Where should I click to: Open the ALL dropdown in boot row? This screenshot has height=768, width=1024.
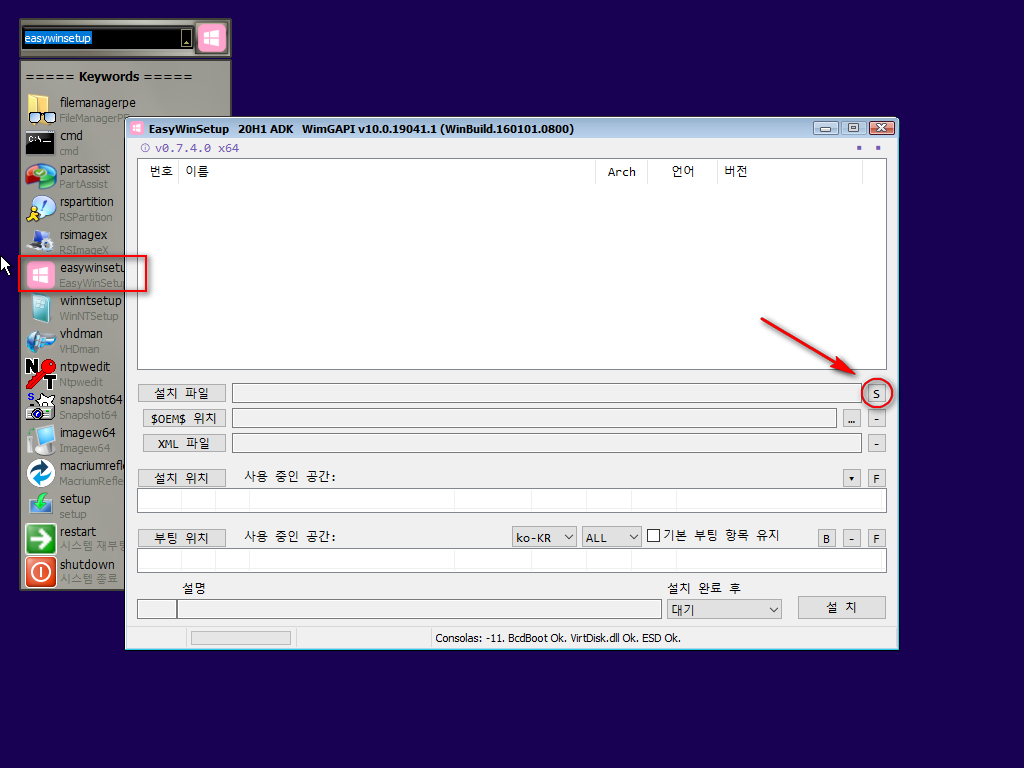612,537
